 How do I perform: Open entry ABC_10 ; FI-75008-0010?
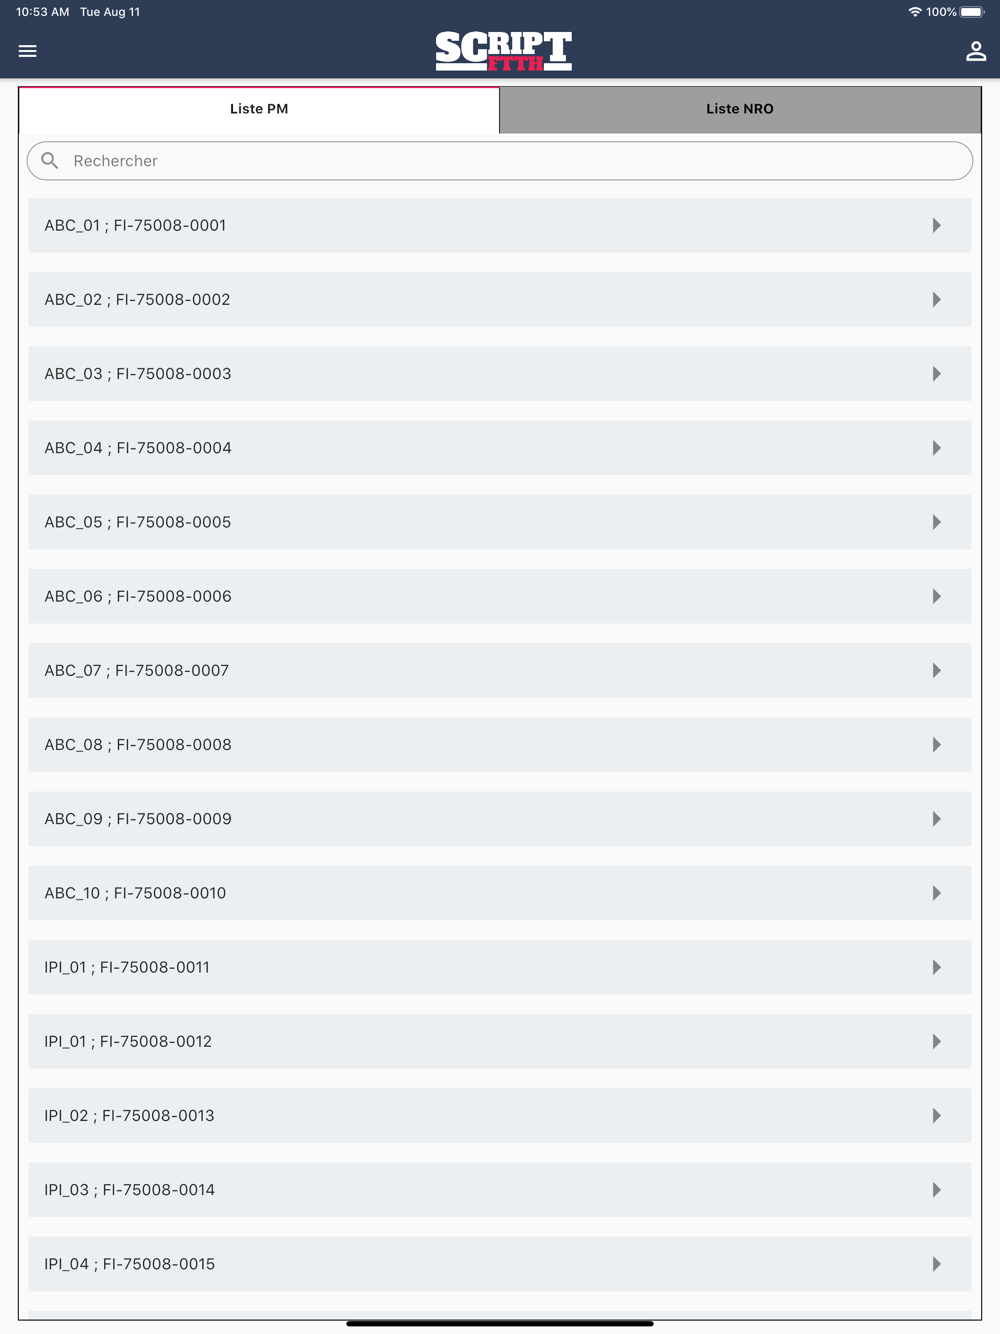(500, 893)
